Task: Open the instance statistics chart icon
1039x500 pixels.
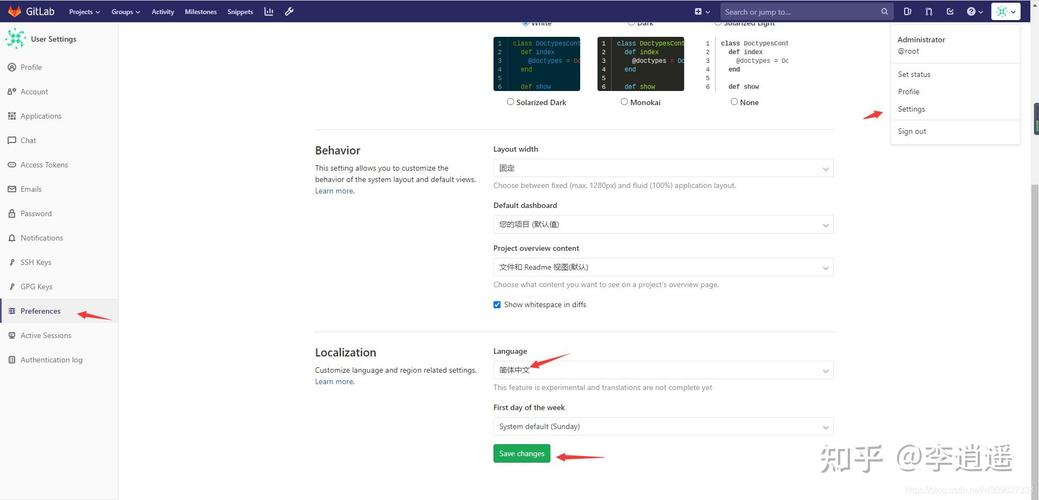Action: click(x=269, y=12)
